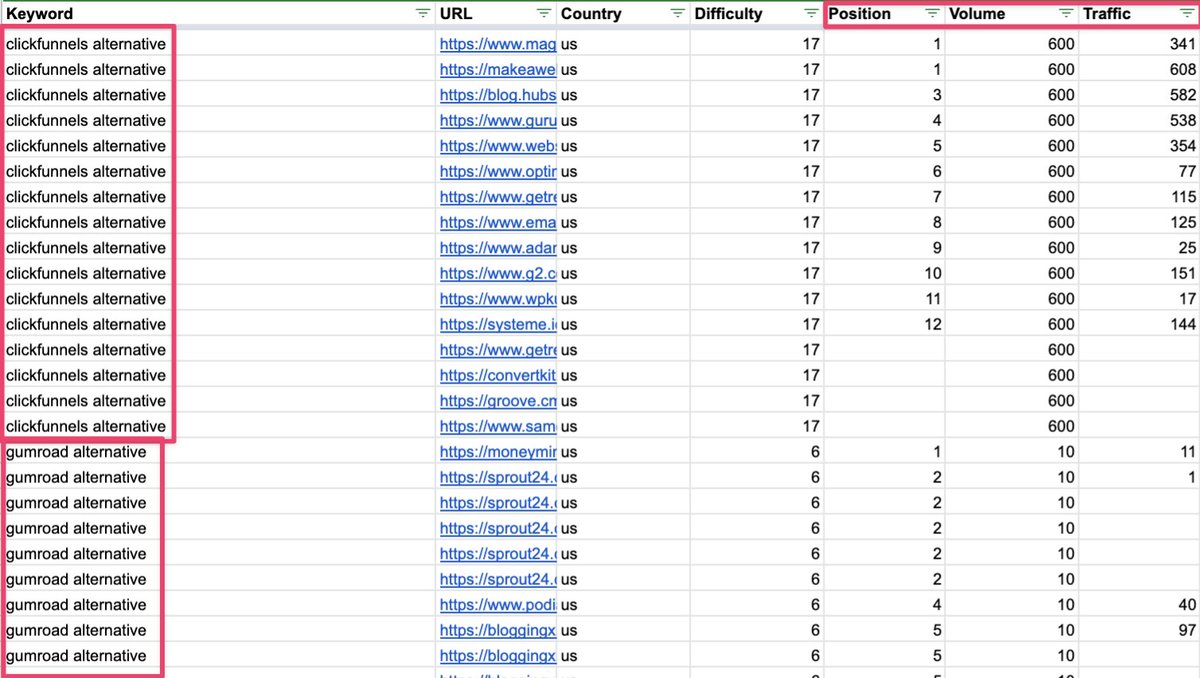
Task: Select traffic value 125
Action: 1183,222
